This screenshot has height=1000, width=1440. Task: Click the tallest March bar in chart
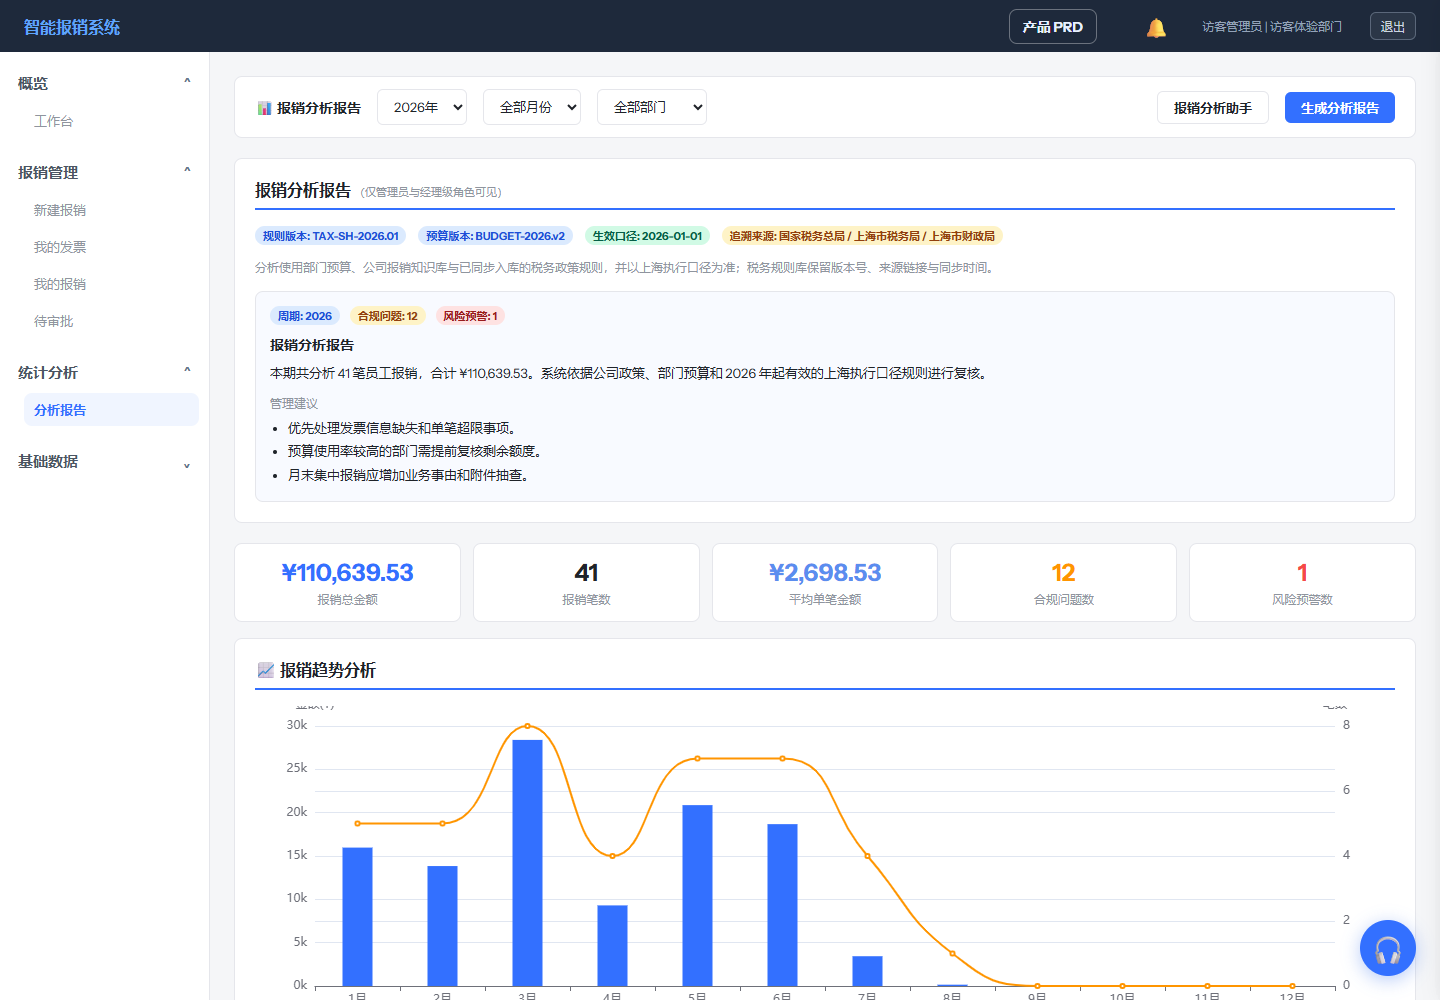coord(527,863)
